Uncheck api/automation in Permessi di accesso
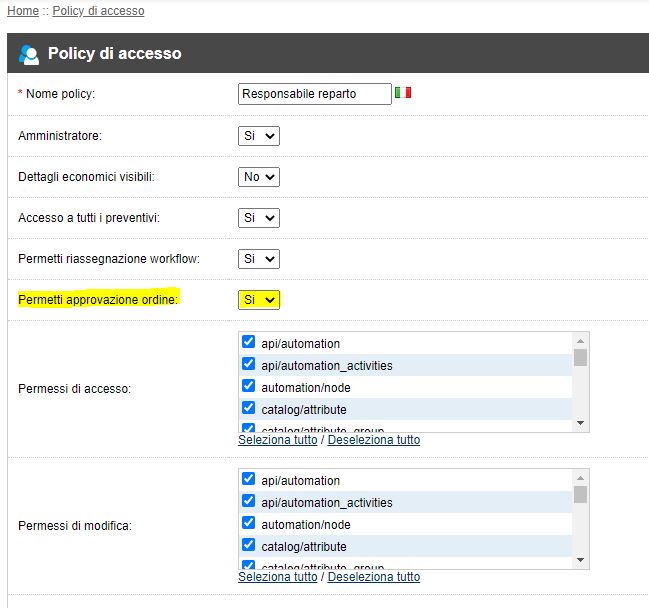The image size is (649, 608). [248, 342]
